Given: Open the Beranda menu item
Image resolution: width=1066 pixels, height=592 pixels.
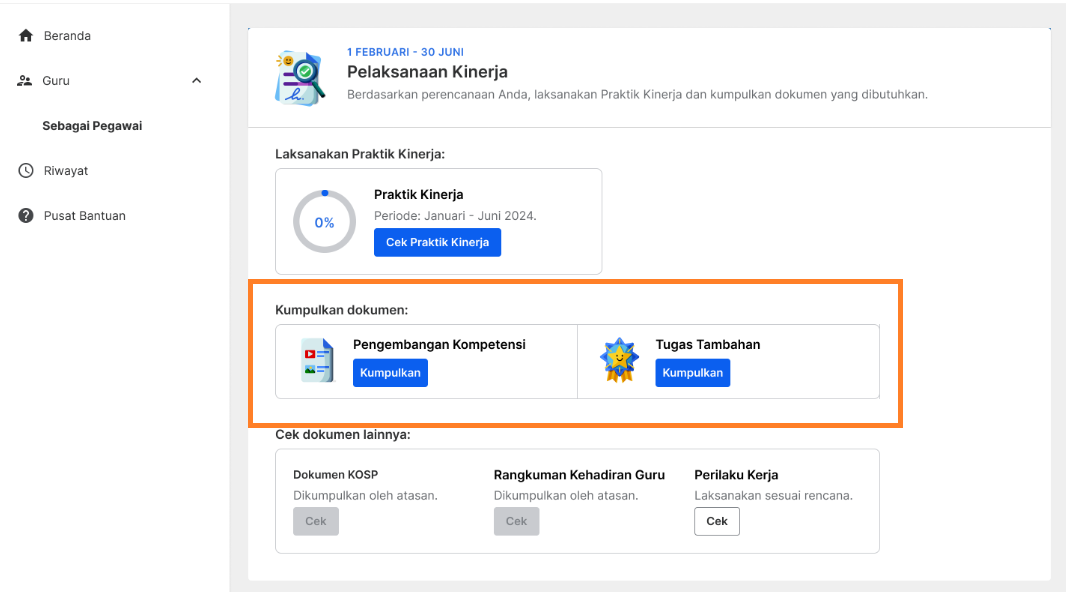Looking at the screenshot, I should point(67,35).
